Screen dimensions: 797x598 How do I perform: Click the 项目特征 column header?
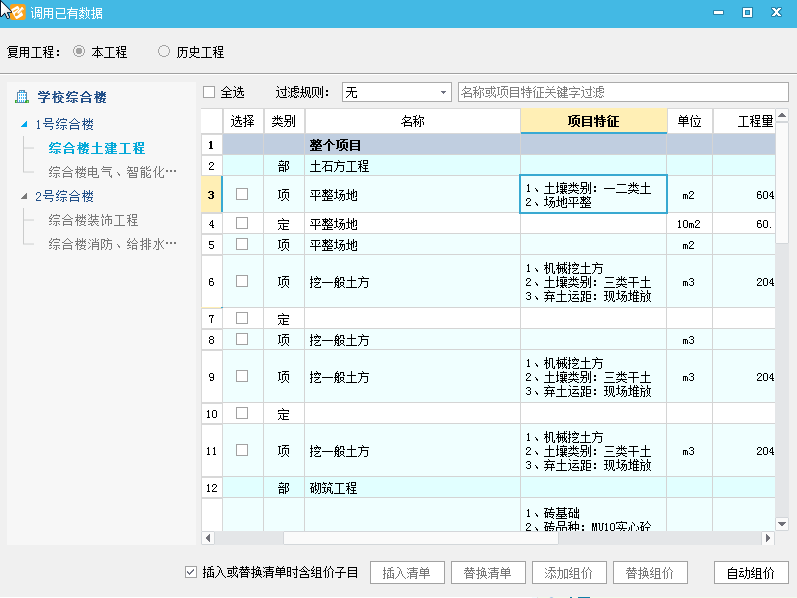click(x=593, y=121)
